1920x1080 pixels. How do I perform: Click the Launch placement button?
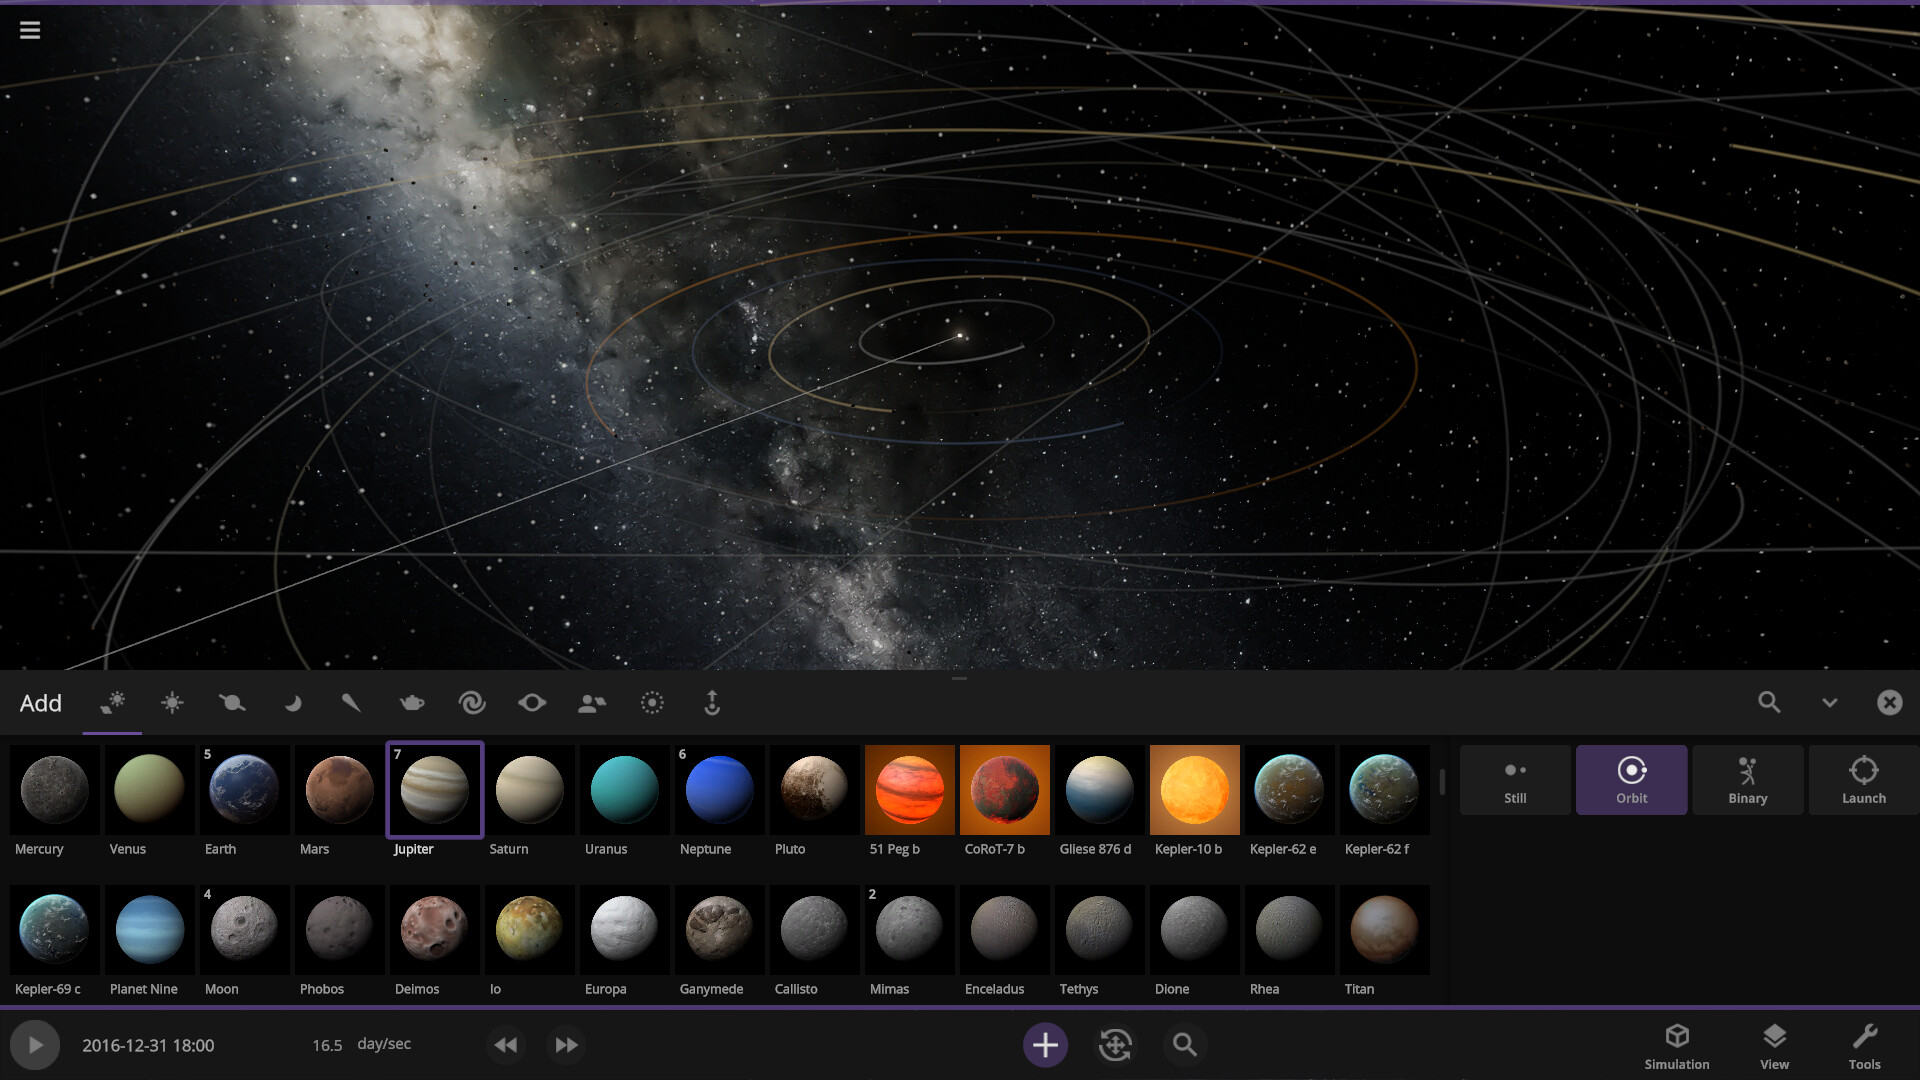1864,780
